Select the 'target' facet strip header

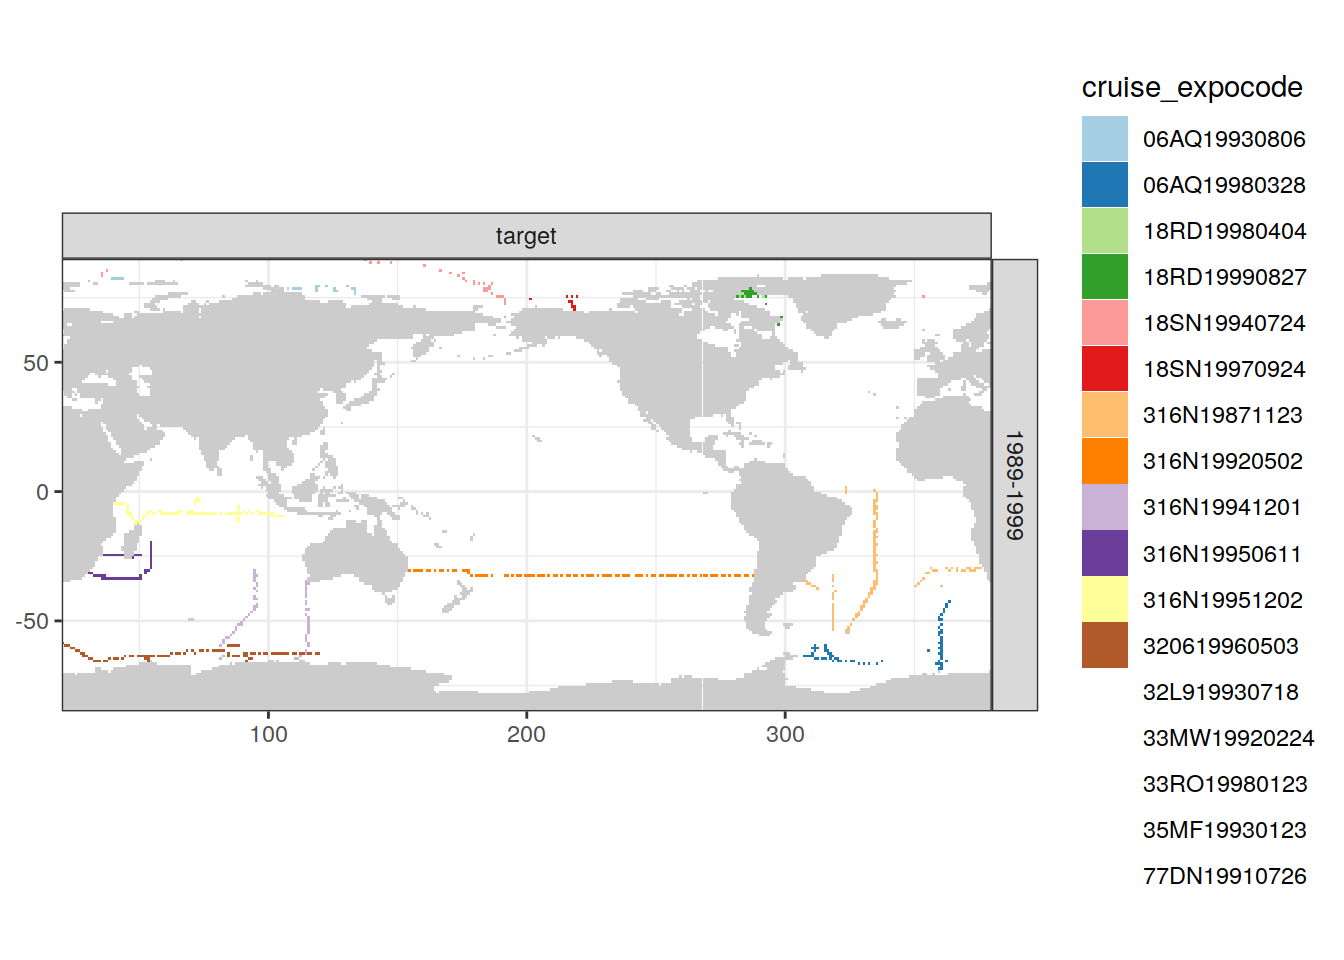coord(526,236)
